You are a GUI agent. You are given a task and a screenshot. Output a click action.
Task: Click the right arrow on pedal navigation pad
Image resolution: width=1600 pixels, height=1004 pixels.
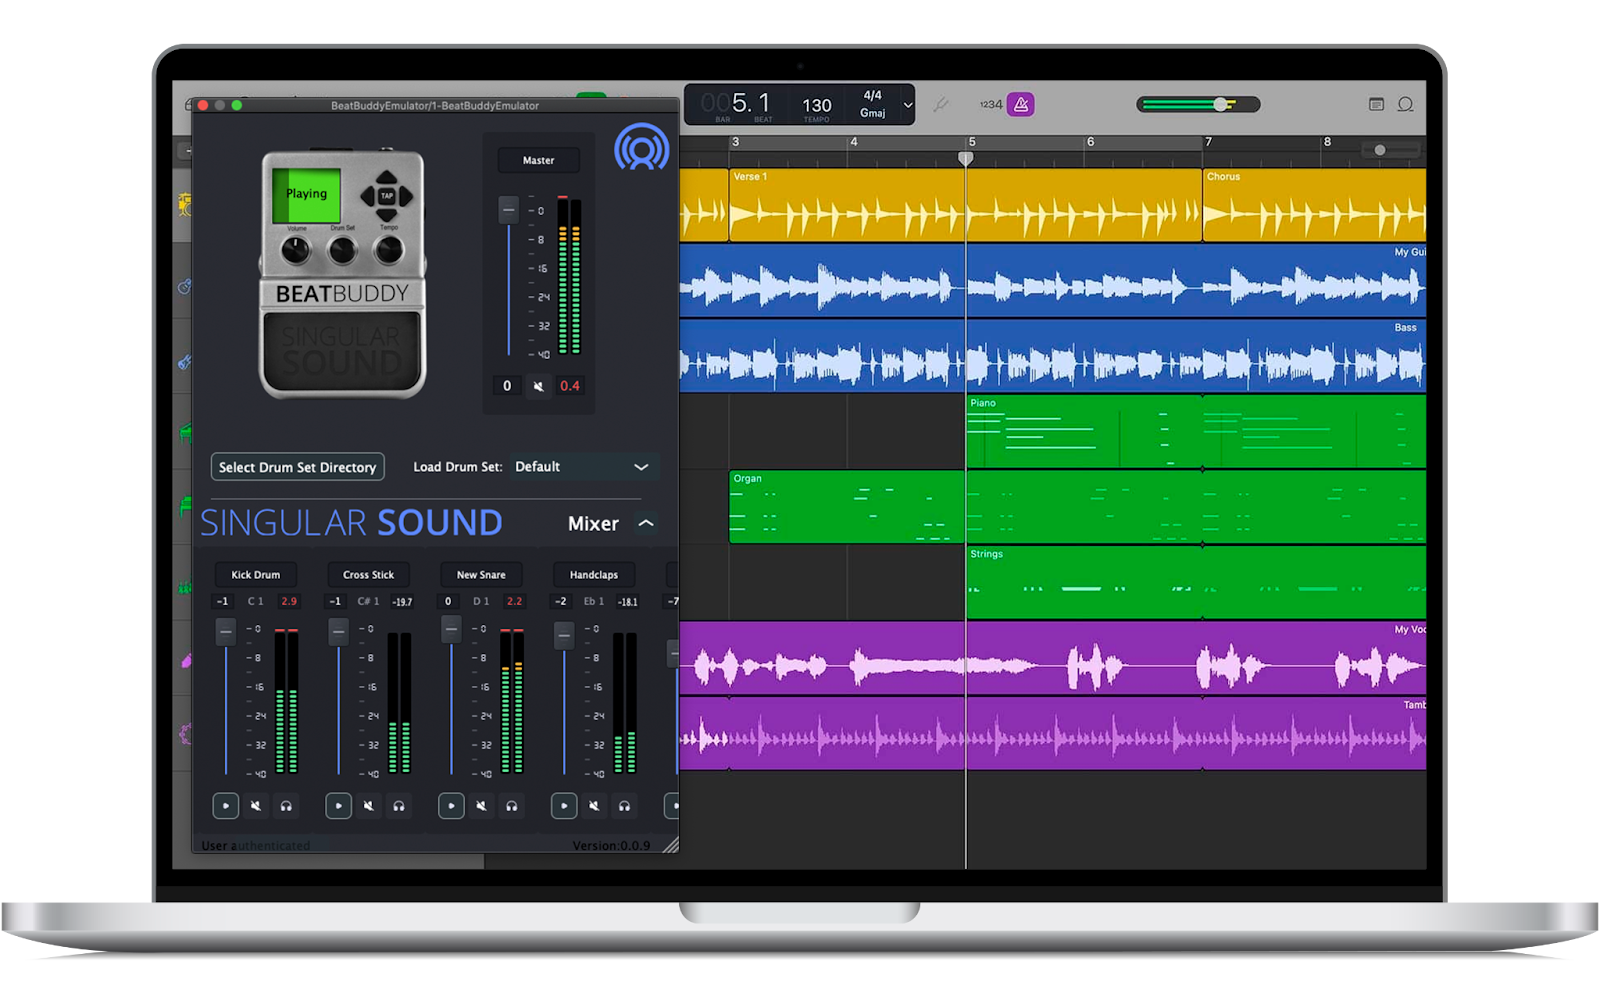point(405,195)
